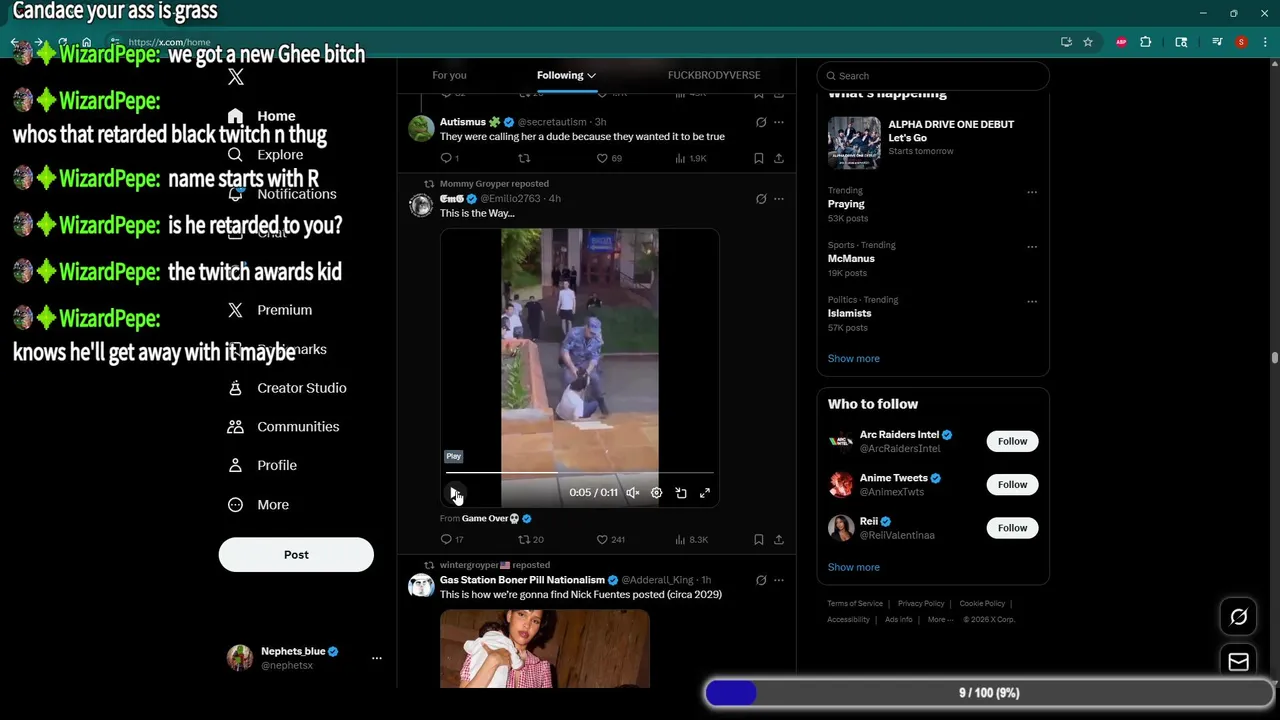This screenshot has width=1280, height=720.
Task: Open Grok icon on Gas Station post
Action: [761, 580]
